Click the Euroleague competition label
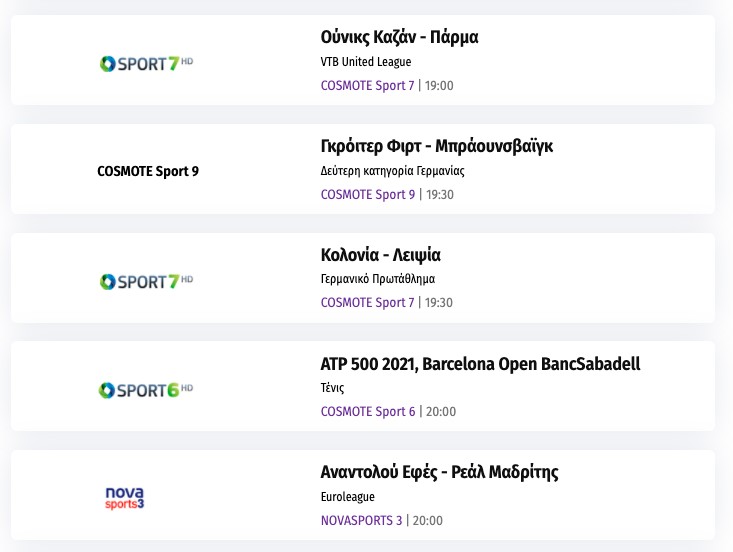The width and height of the screenshot is (733, 552). (x=346, y=496)
